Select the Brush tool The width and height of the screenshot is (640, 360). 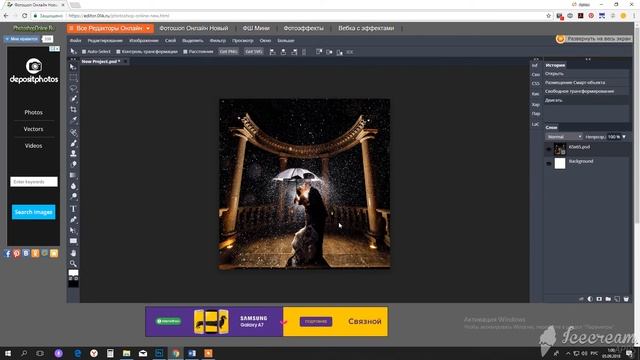(x=73, y=143)
